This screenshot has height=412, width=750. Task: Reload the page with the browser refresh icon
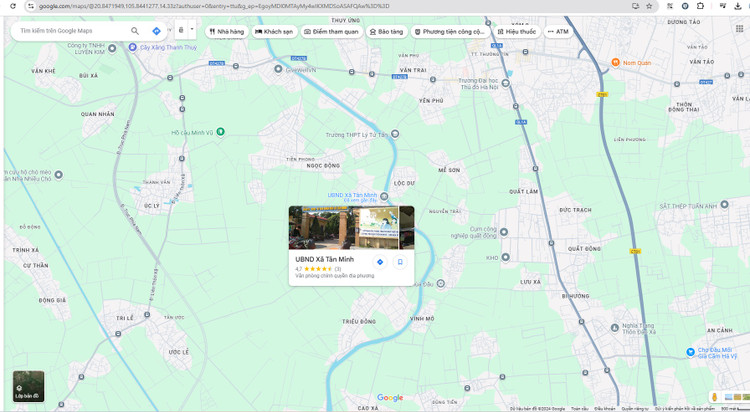tap(12, 6)
